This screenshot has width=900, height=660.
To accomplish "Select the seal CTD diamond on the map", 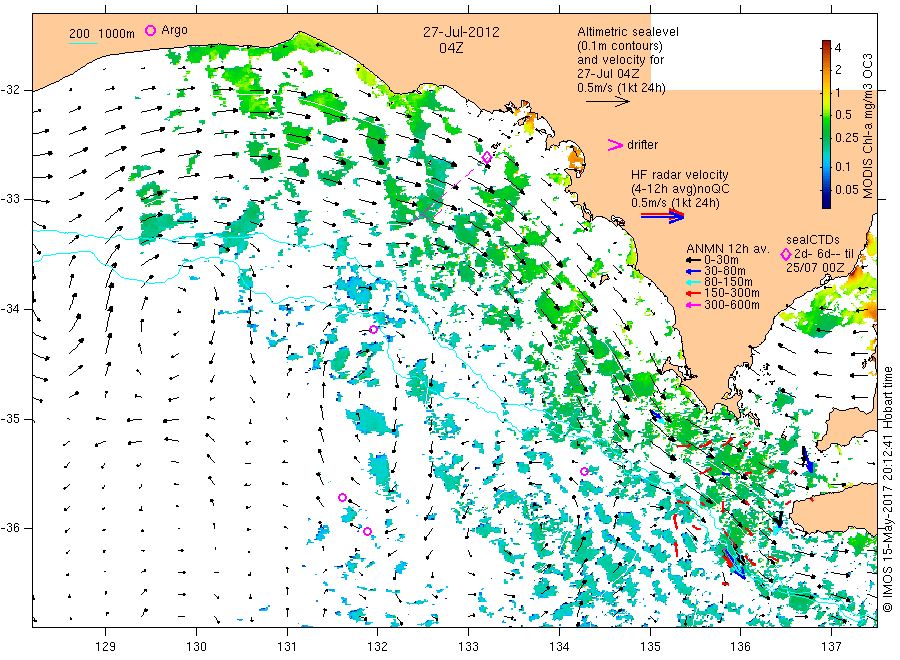I will [487, 157].
